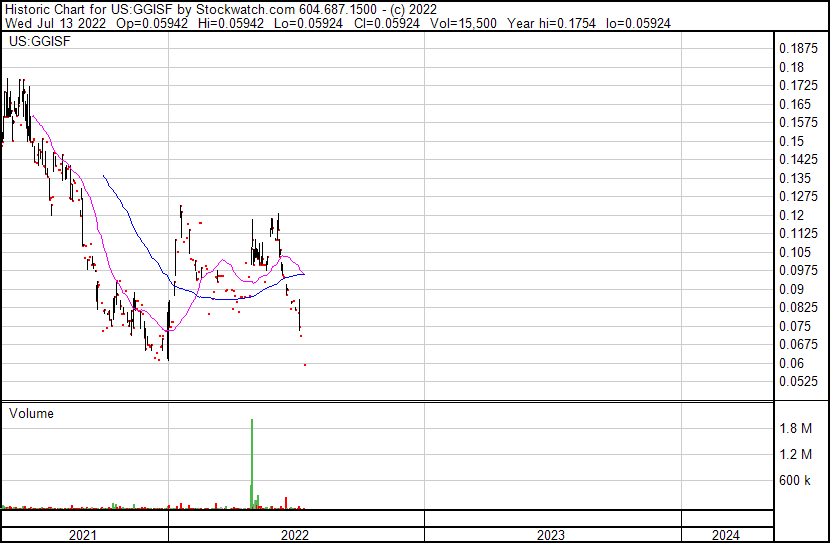Click the 0.1875 price axis label
830x543 pixels.
tap(797, 48)
